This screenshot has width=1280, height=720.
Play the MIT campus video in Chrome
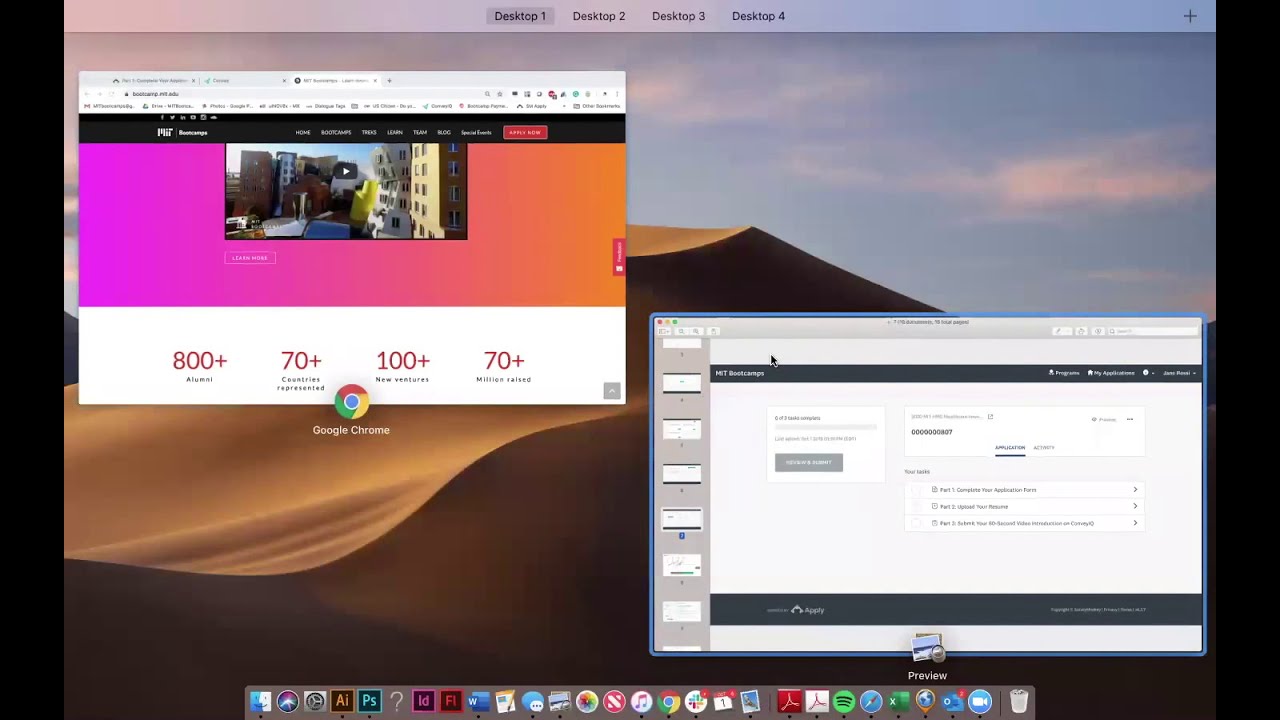point(346,171)
